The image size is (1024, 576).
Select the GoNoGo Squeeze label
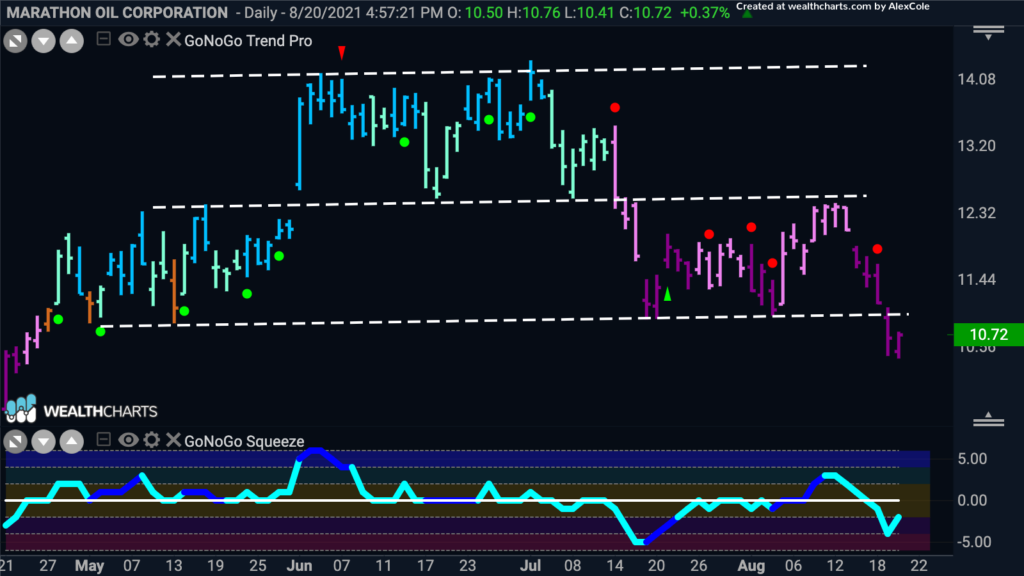pos(244,441)
